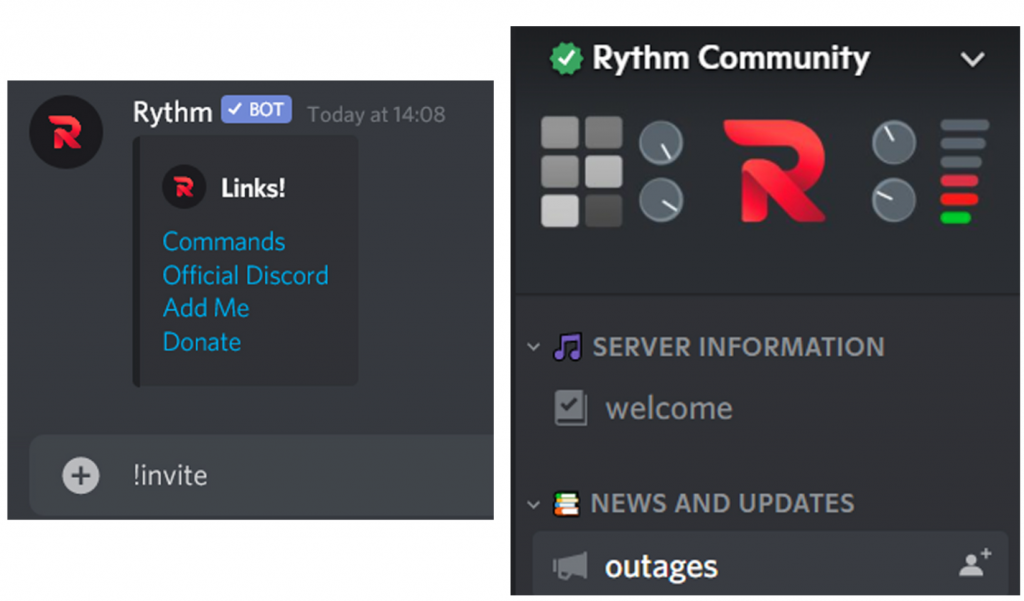
Task: Click the megaphone icon beside outages channel
Action: (571, 566)
